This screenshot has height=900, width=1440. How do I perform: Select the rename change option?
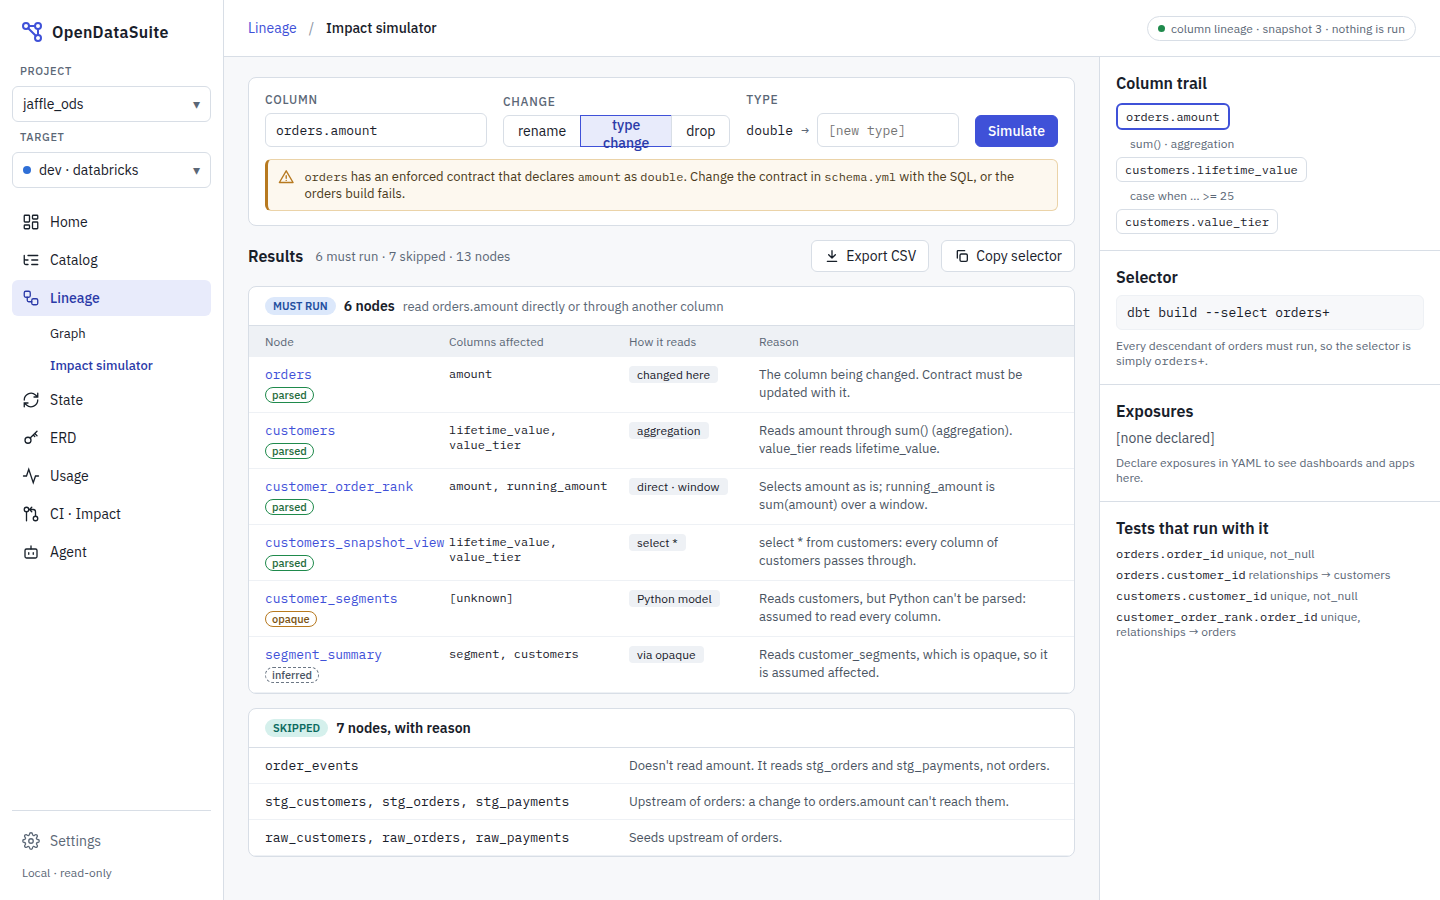(542, 131)
